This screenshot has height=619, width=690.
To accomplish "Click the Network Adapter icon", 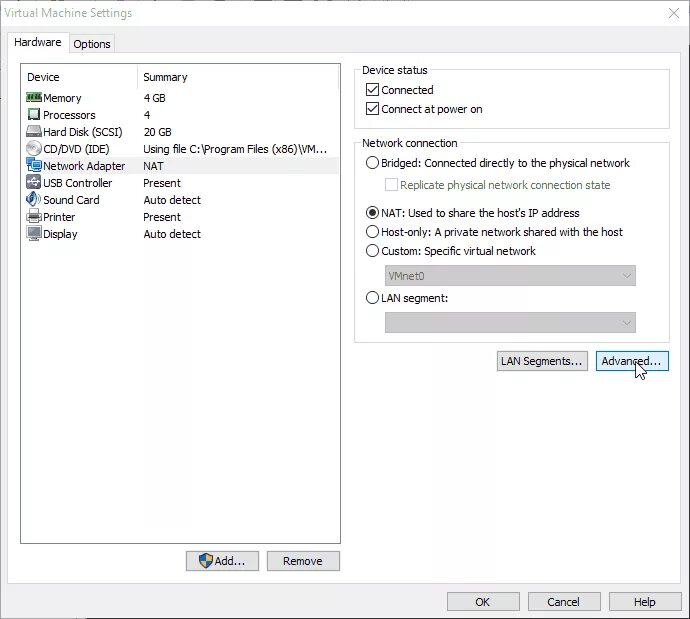I will point(34,165).
